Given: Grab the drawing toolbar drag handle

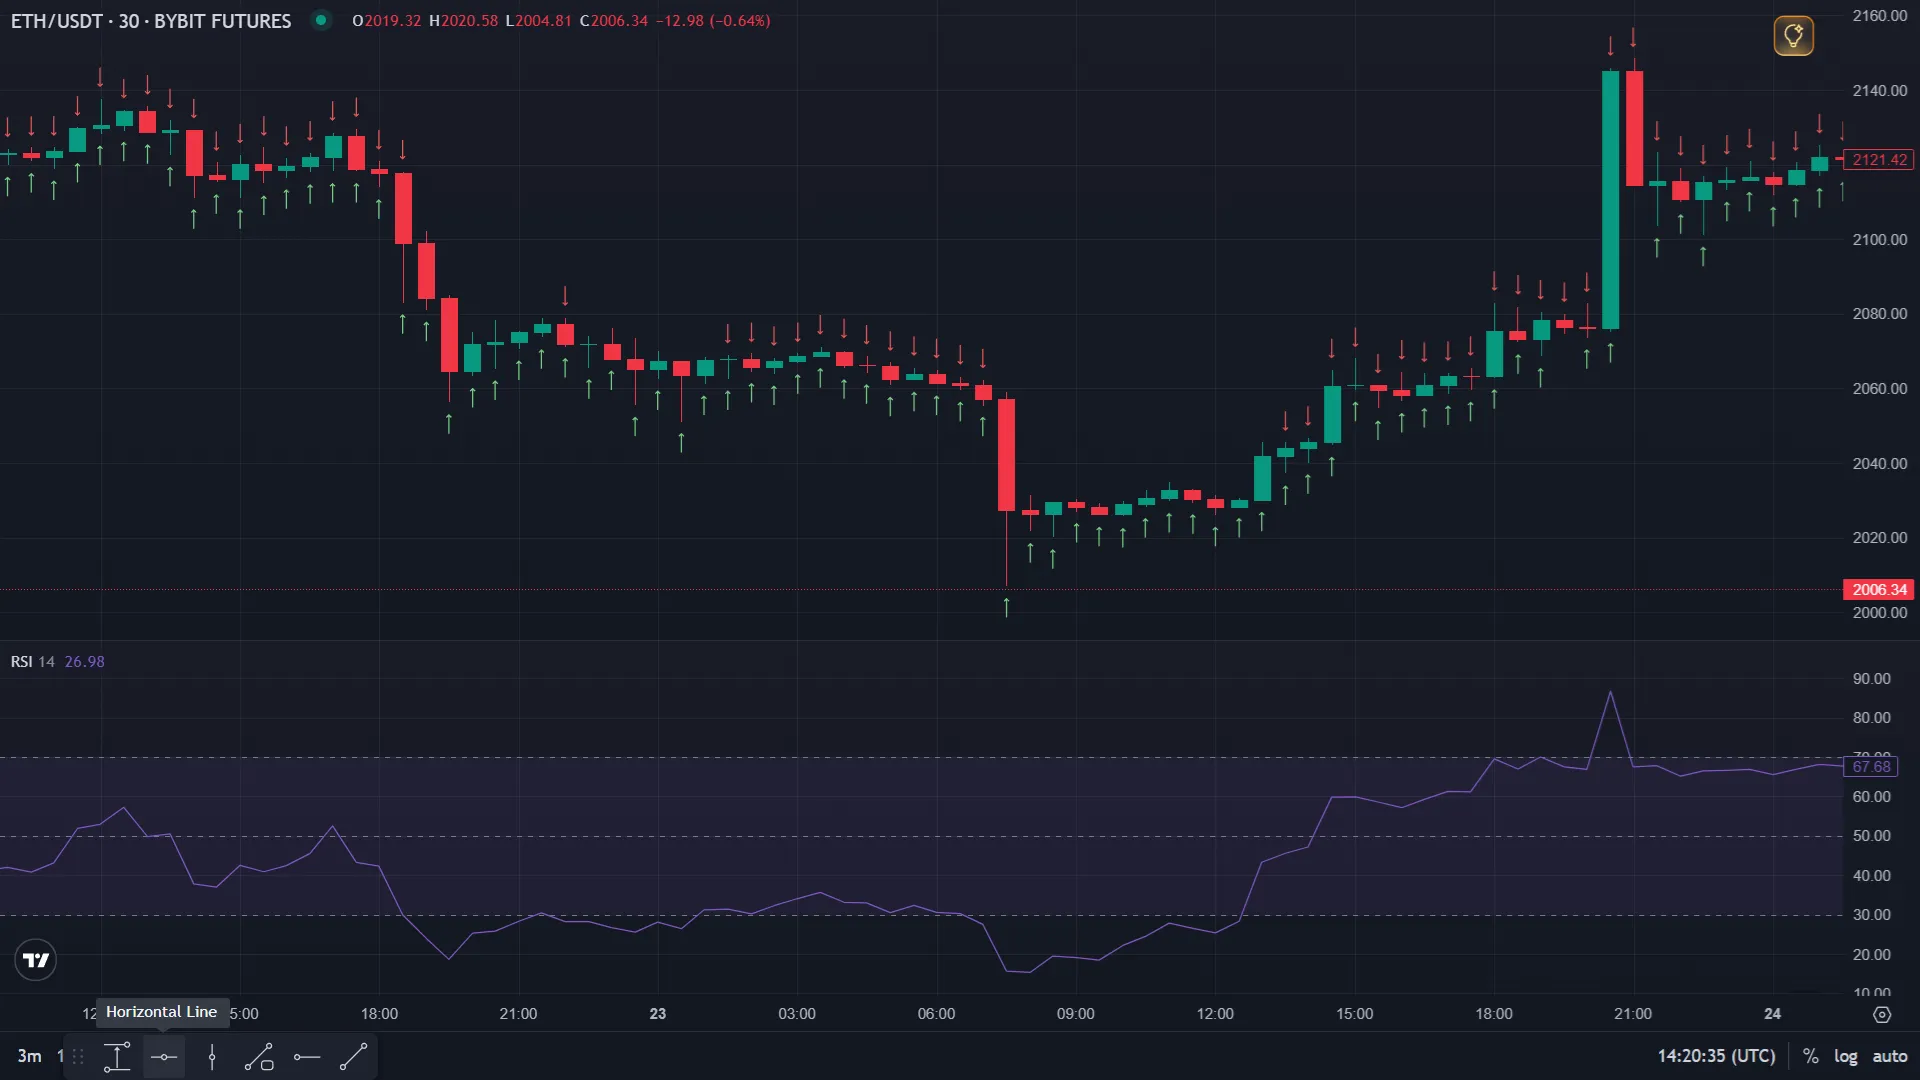Looking at the screenshot, I should (x=78, y=1057).
